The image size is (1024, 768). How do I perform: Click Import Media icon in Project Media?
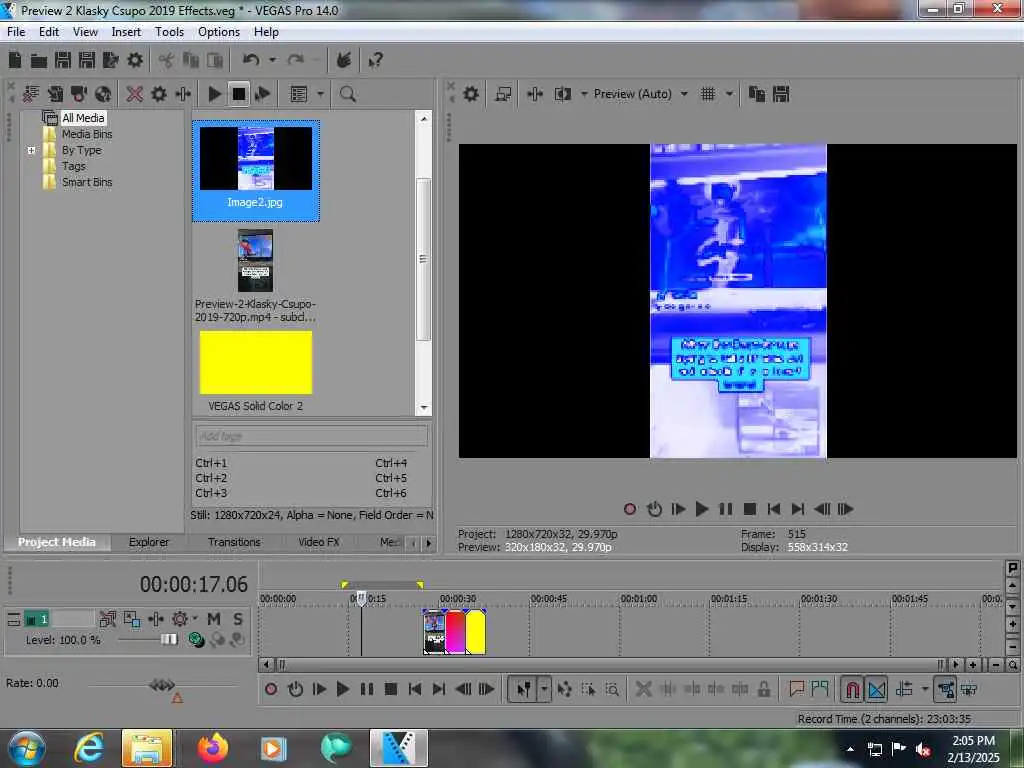(x=55, y=94)
